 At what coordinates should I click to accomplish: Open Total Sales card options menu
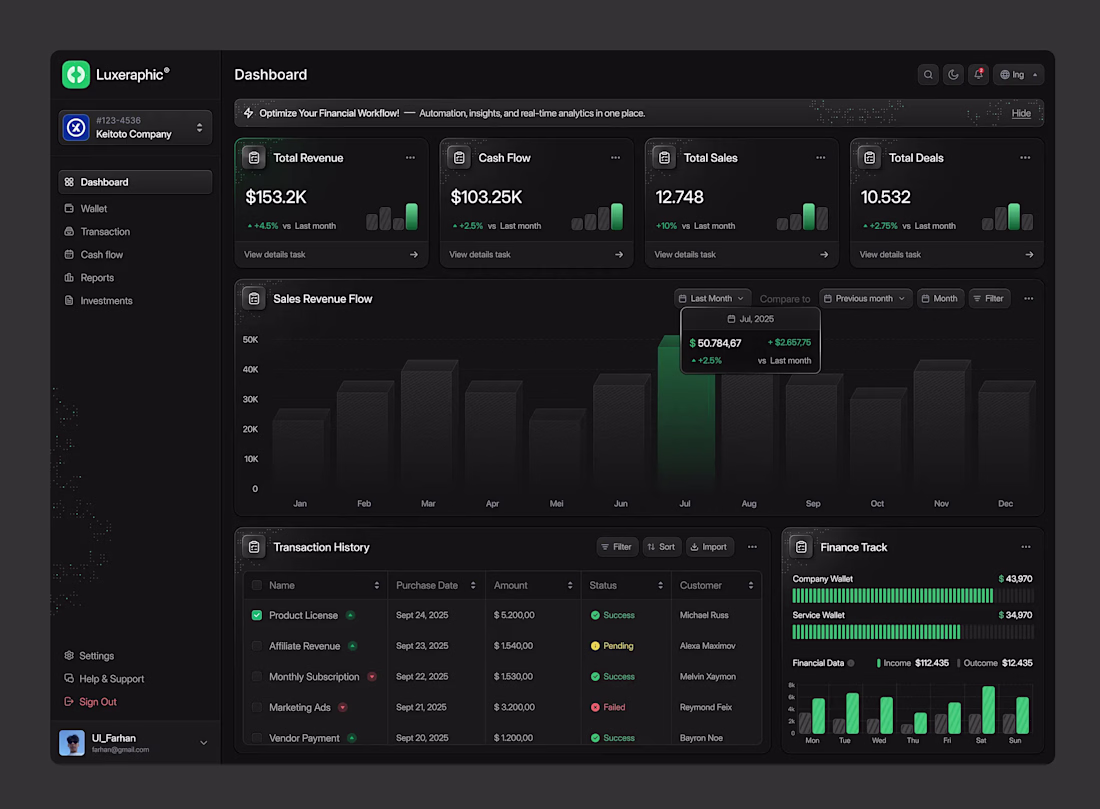pyautogui.click(x=820, y=158)
